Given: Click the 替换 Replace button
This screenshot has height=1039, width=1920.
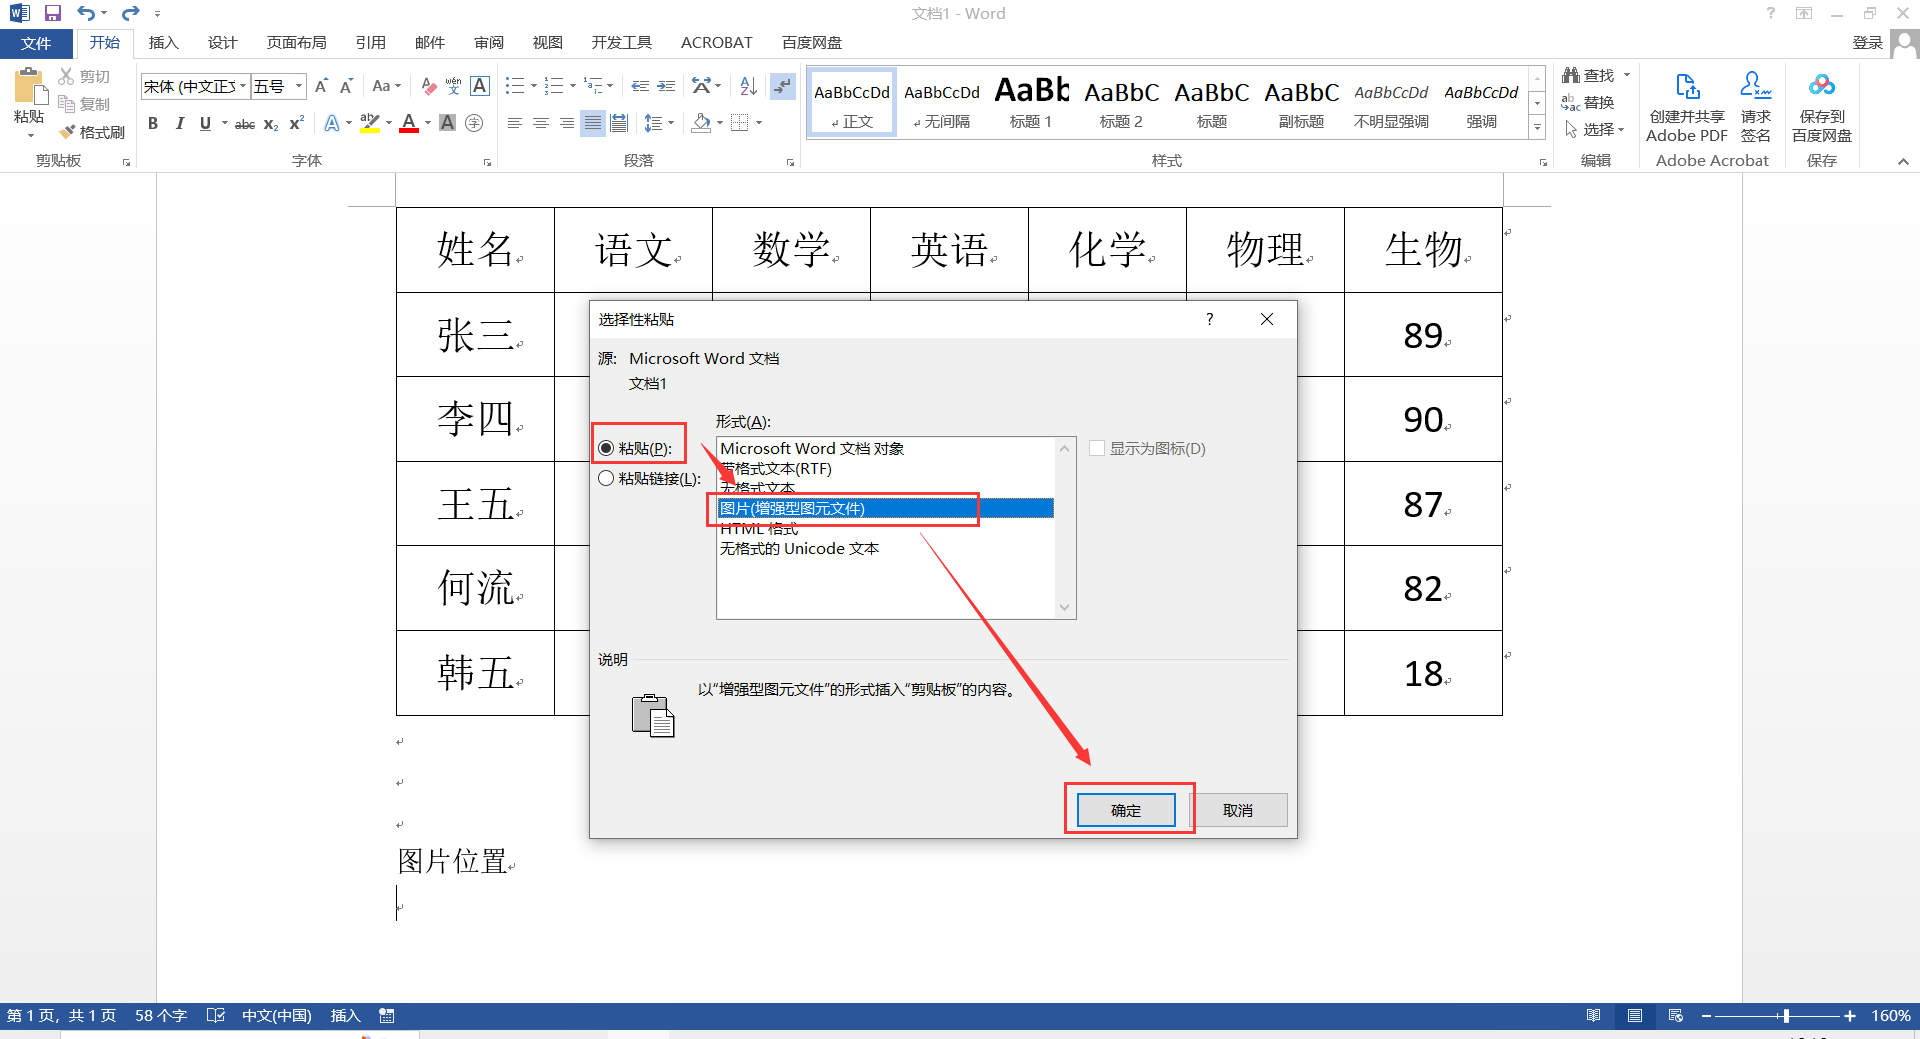Looking at the screenshot, I should (1588, 102).
